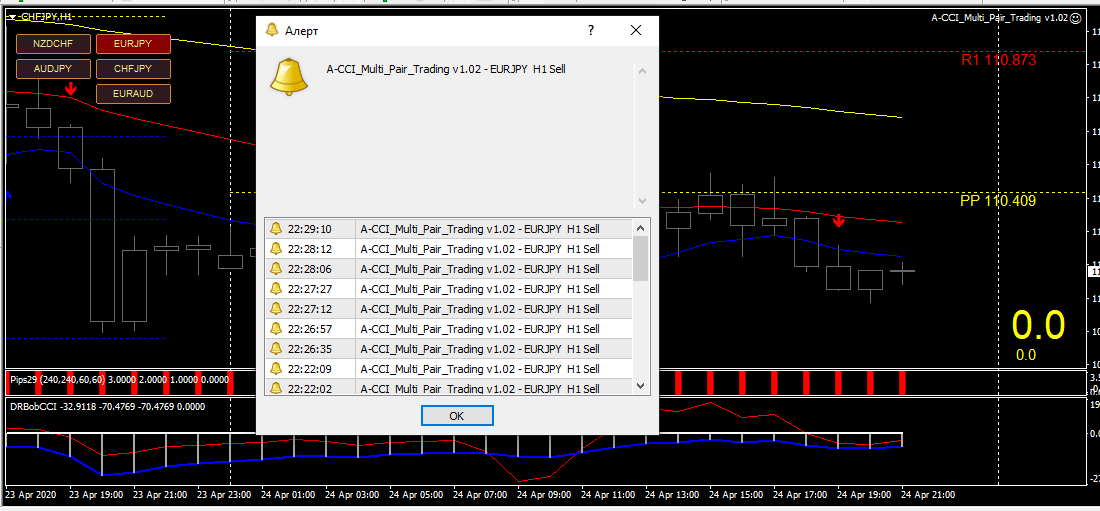
Task: Select the CHFJPY pair button
Action: click(133, 69)
